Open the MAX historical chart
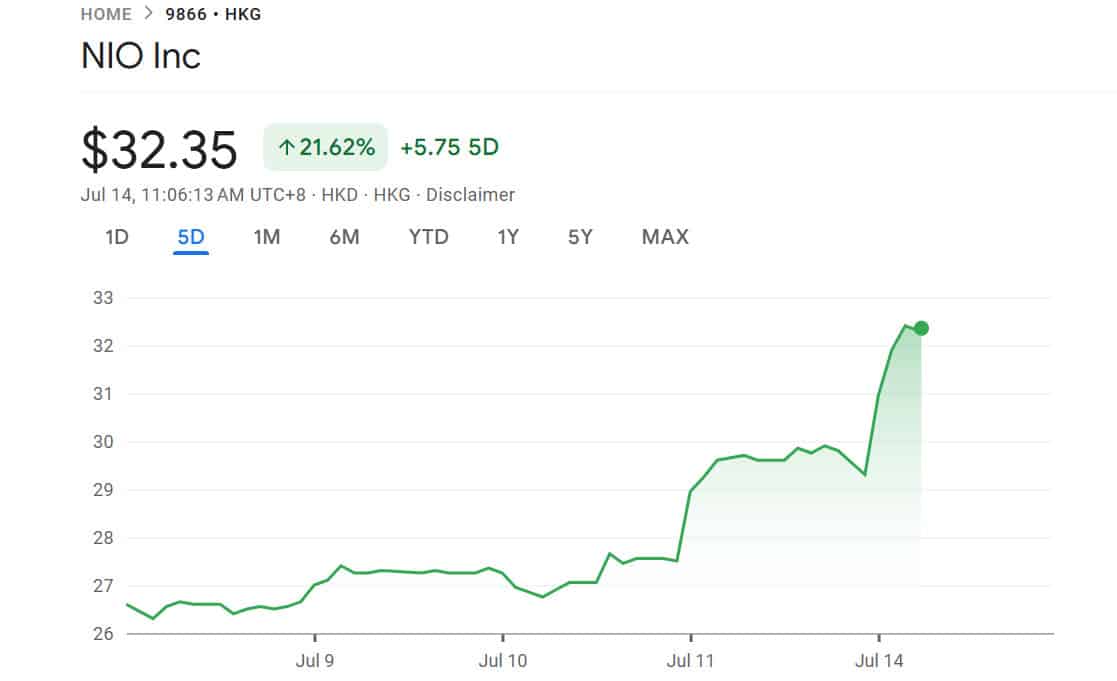The height and width of the screenshot is (681, 1117). (x=664, y=237)
